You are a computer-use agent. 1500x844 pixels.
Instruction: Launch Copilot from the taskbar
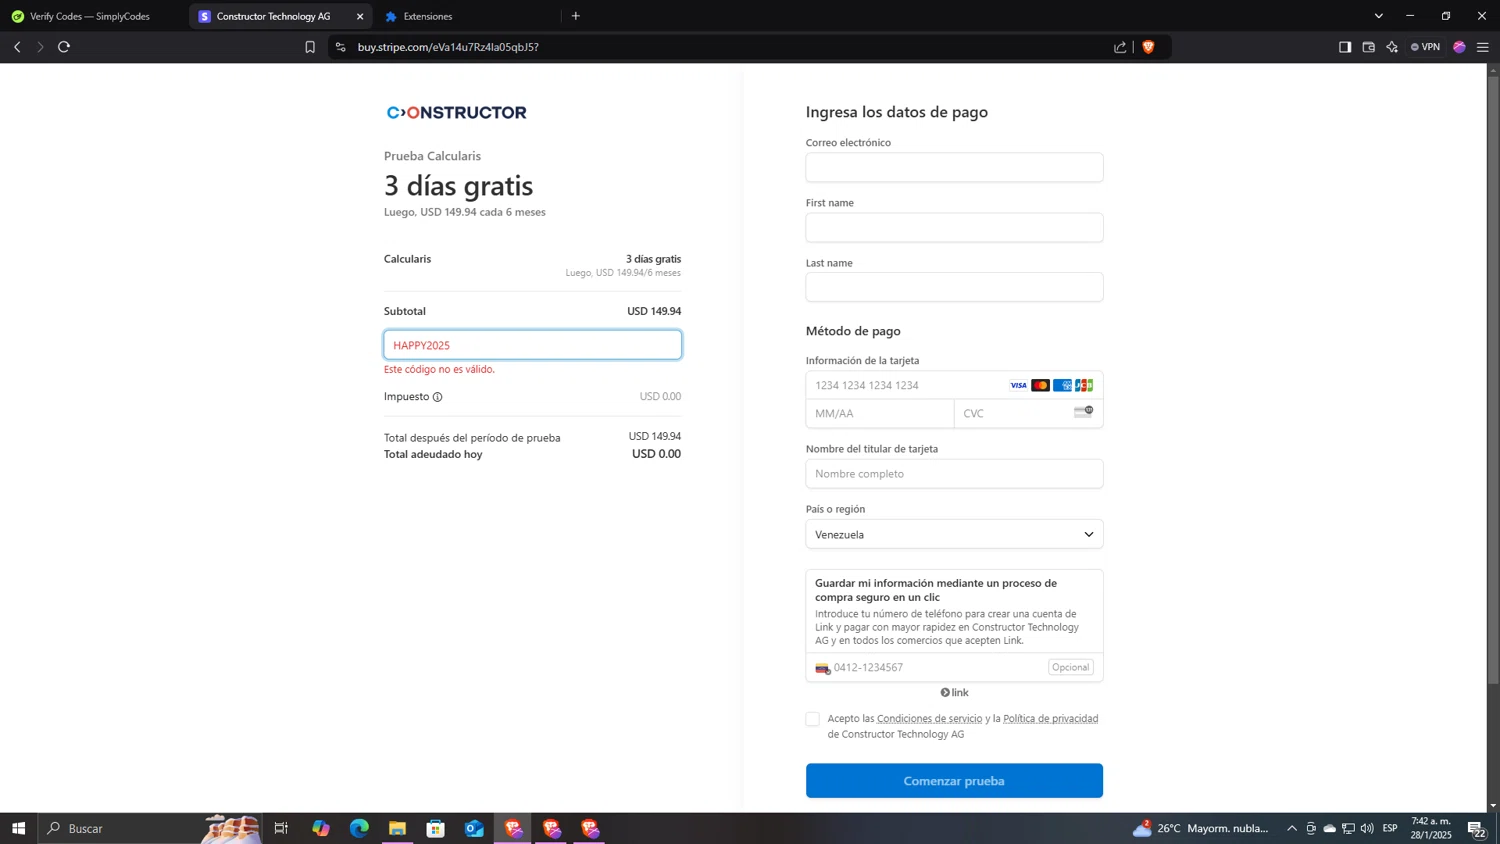tap(320, 828)
